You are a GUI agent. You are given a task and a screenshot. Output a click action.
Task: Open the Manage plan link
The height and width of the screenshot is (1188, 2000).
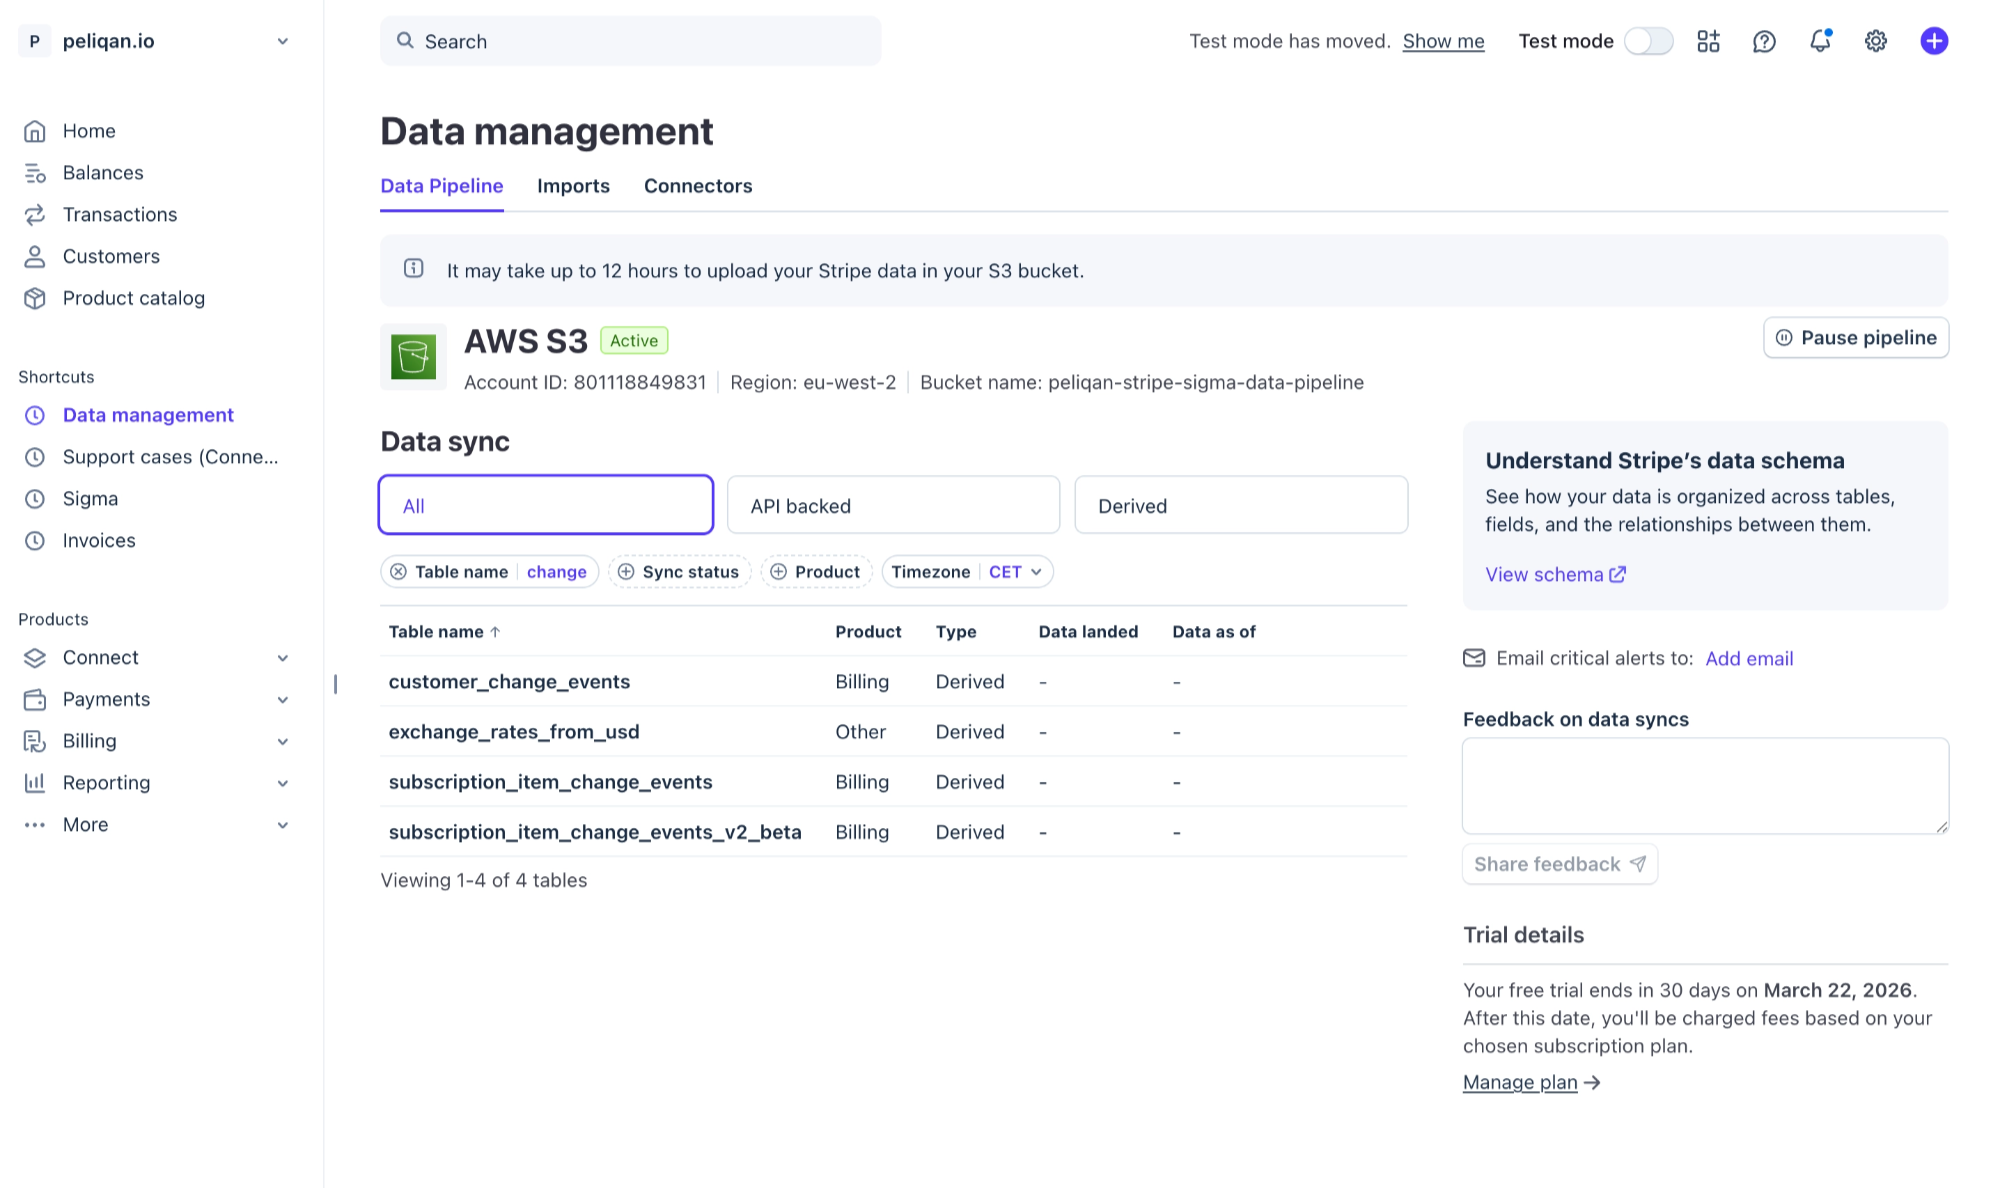tap(1531, 1082)
